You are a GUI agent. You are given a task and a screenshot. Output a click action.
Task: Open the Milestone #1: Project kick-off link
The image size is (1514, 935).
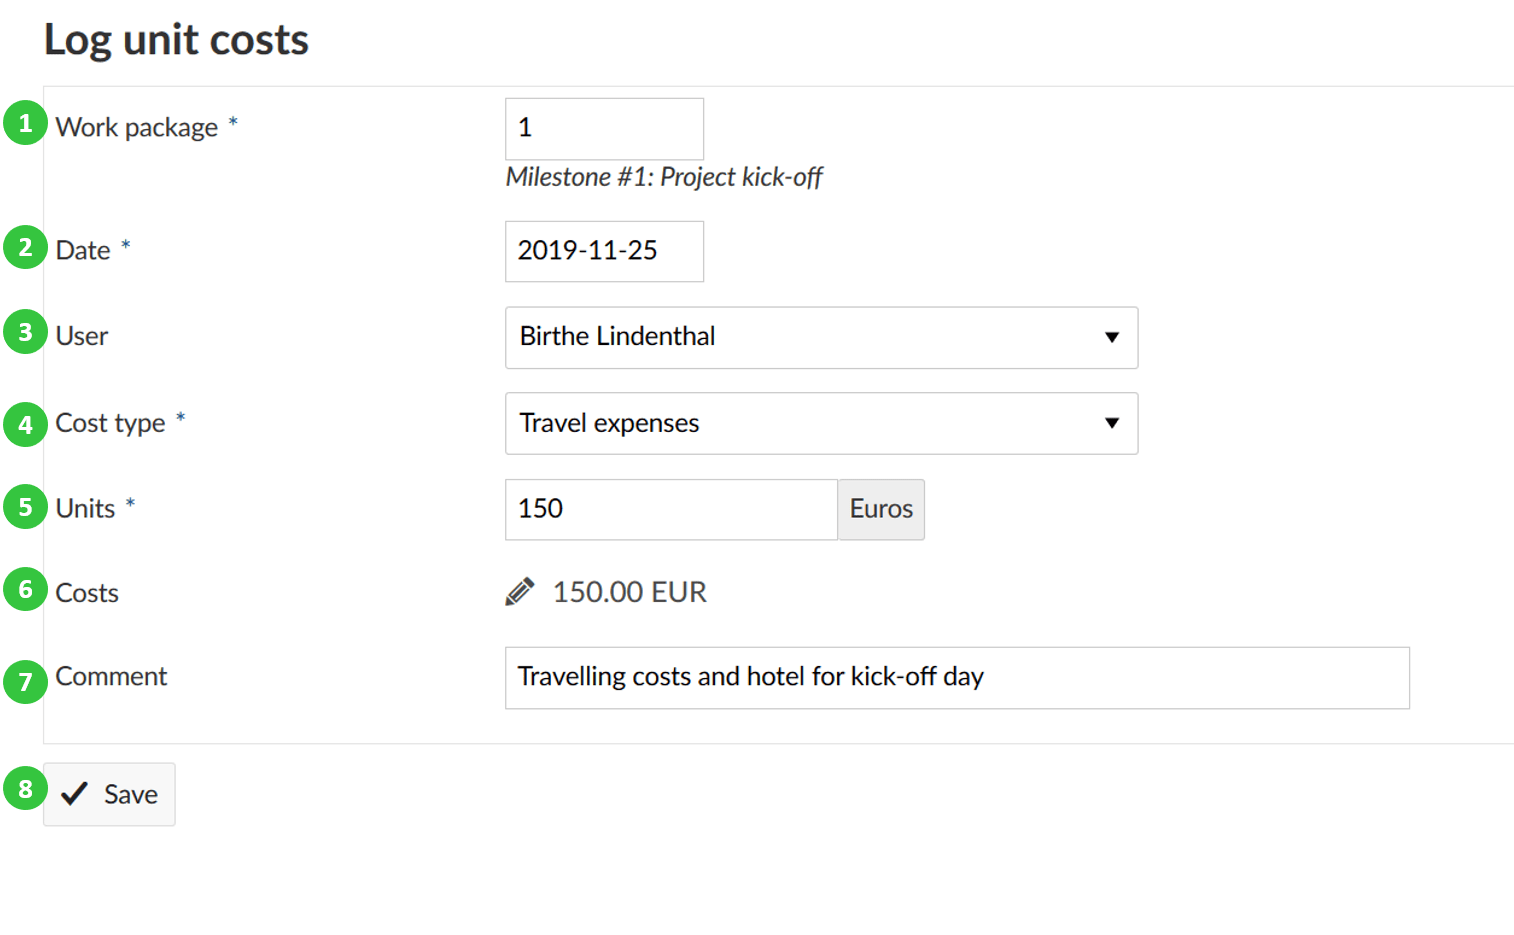coord(664,177)
